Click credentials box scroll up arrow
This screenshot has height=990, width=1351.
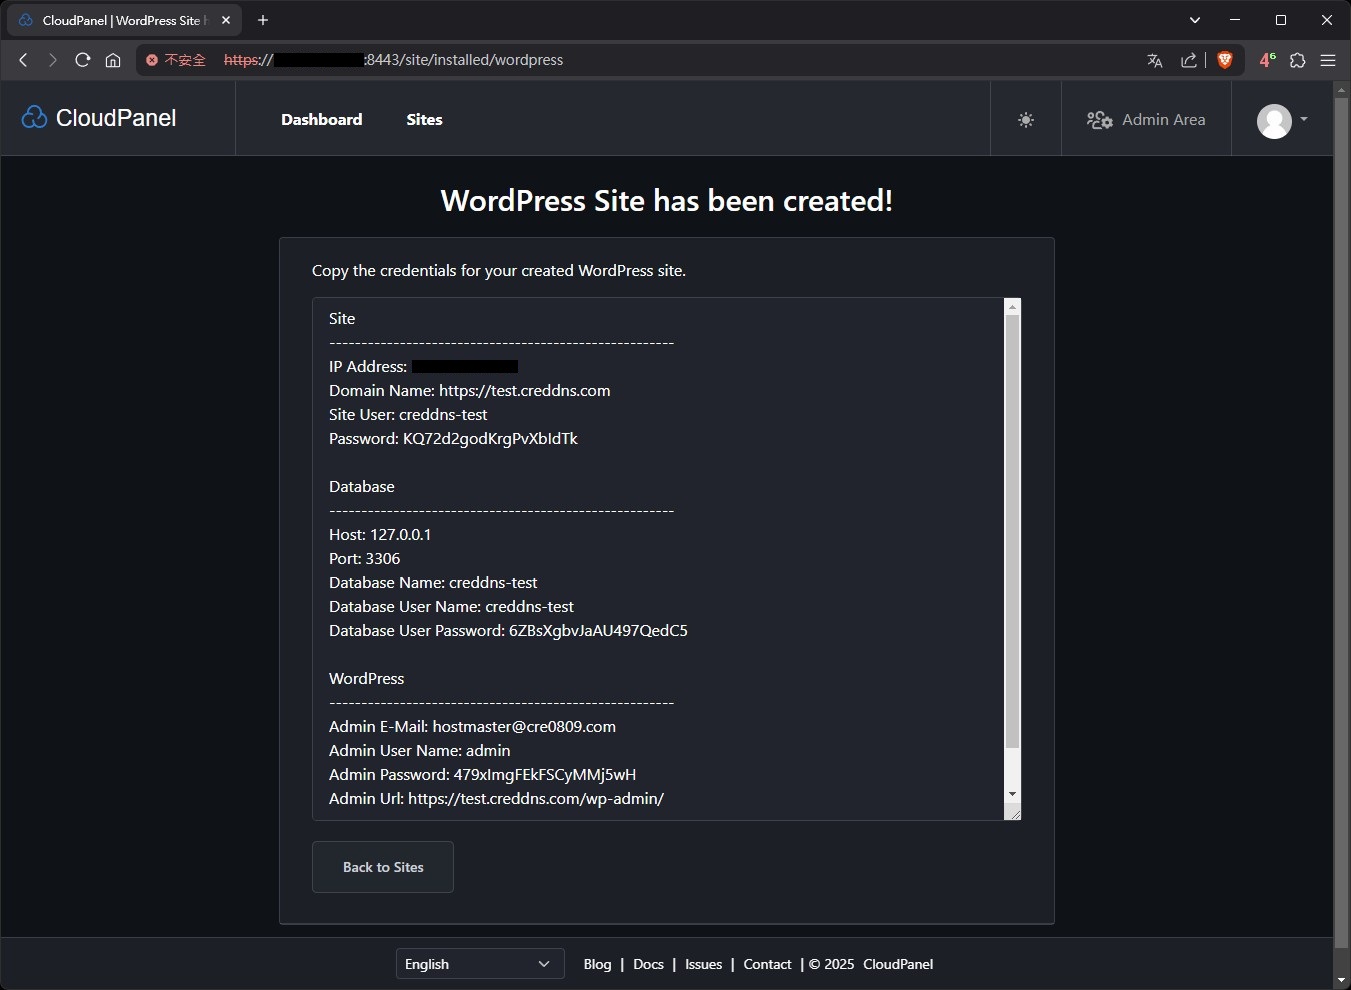point(1012,307)
